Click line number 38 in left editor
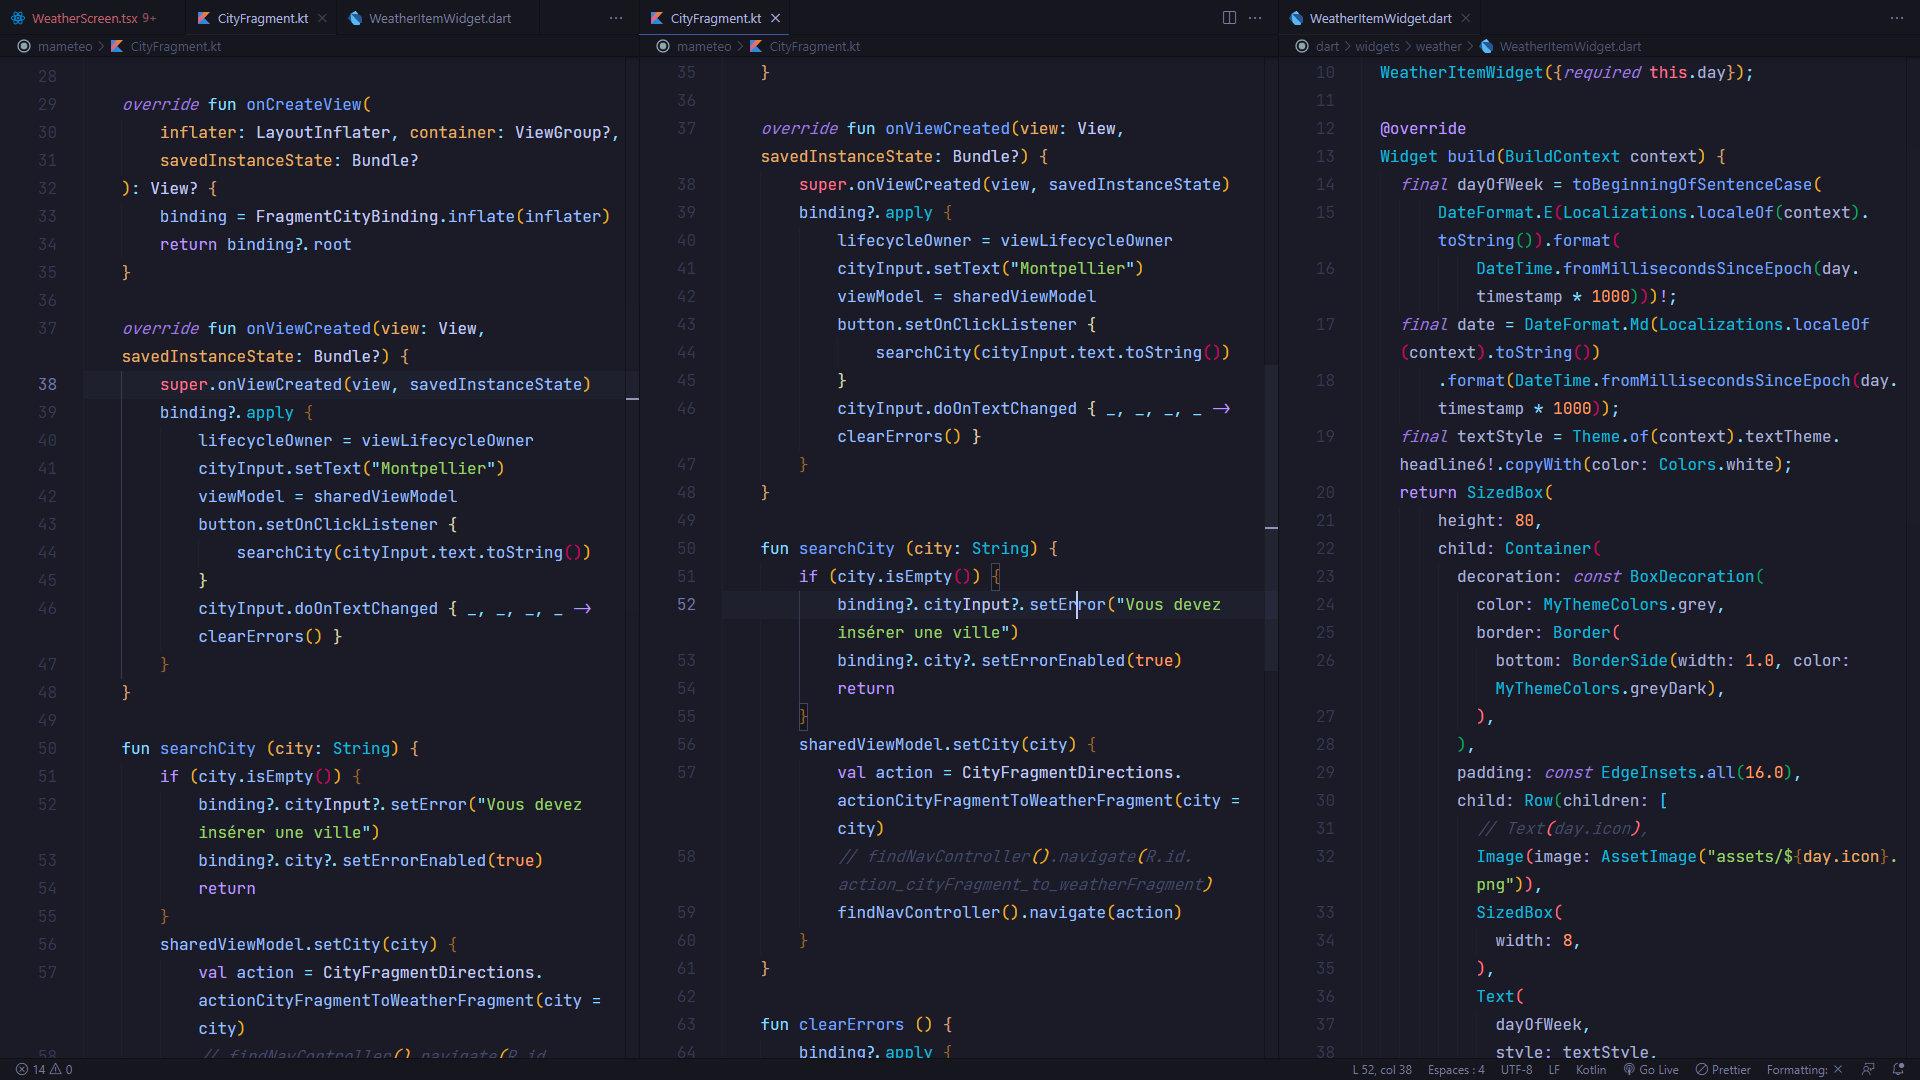 (x=47, y=384)
